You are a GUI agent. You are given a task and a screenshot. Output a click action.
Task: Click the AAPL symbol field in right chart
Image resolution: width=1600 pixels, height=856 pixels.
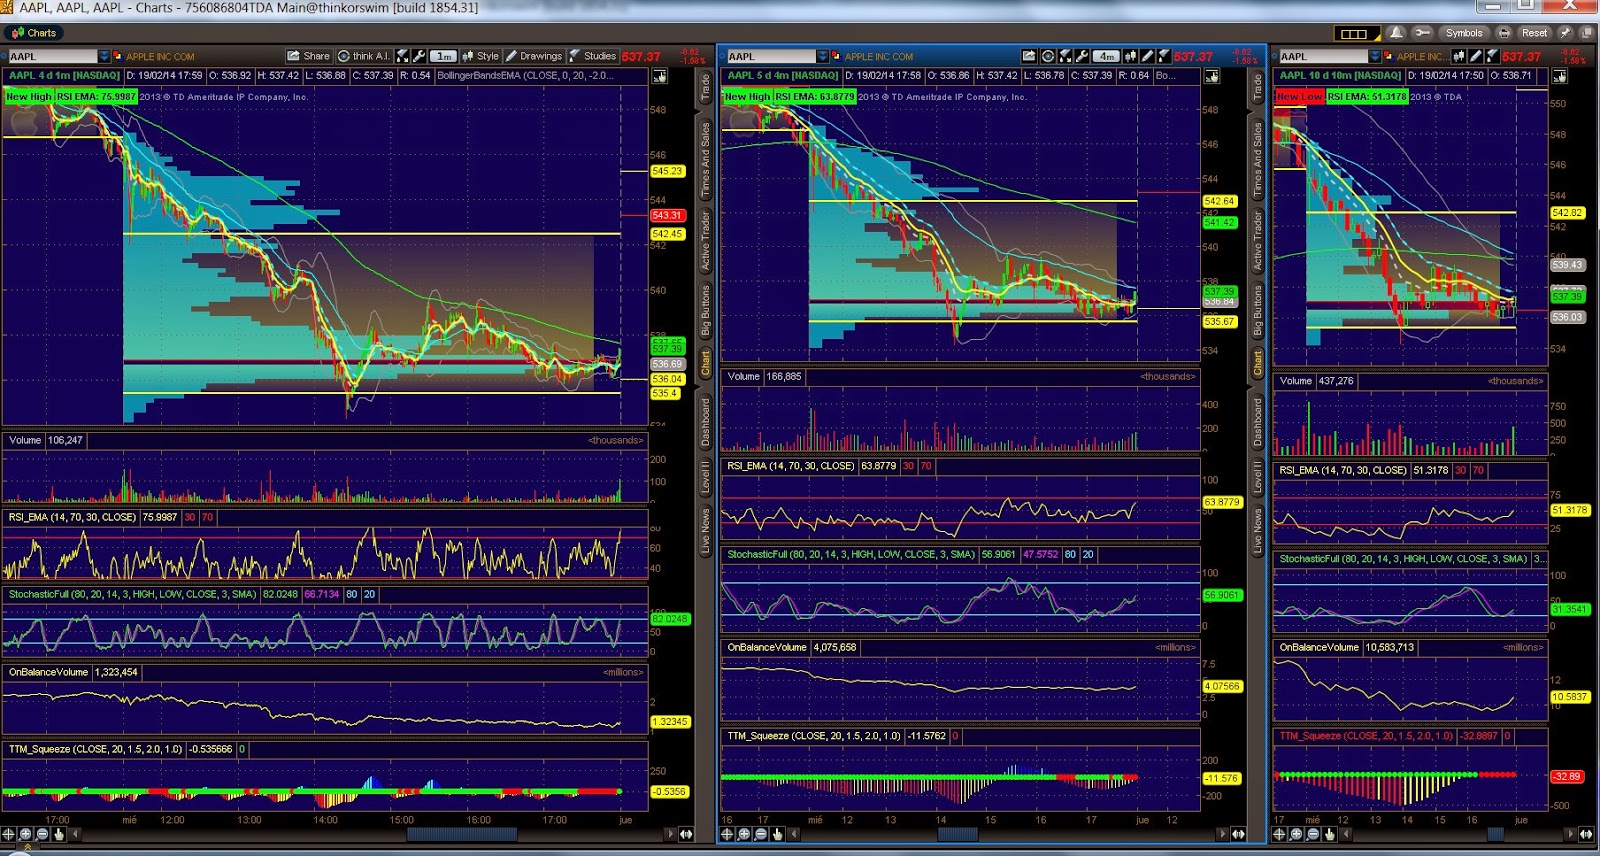coord(1323,56)
